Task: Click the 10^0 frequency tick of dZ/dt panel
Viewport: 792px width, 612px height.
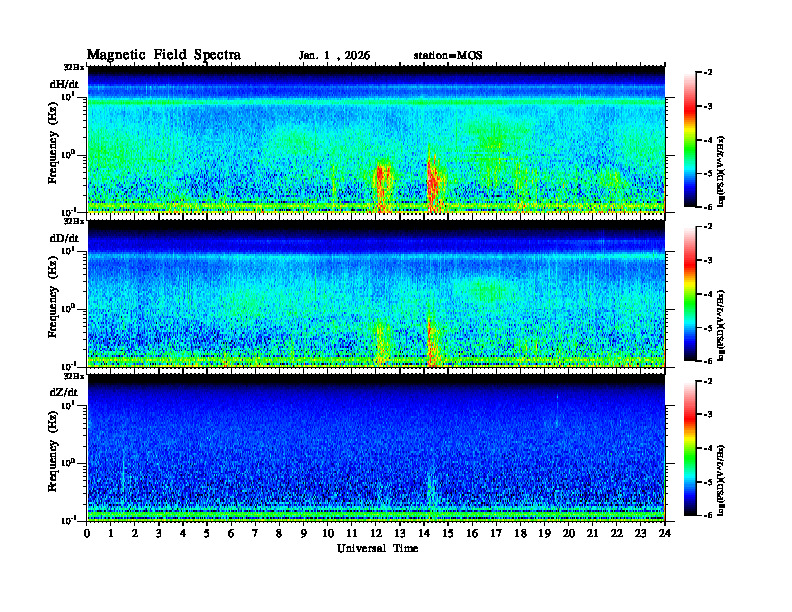Action: point(68,463)
